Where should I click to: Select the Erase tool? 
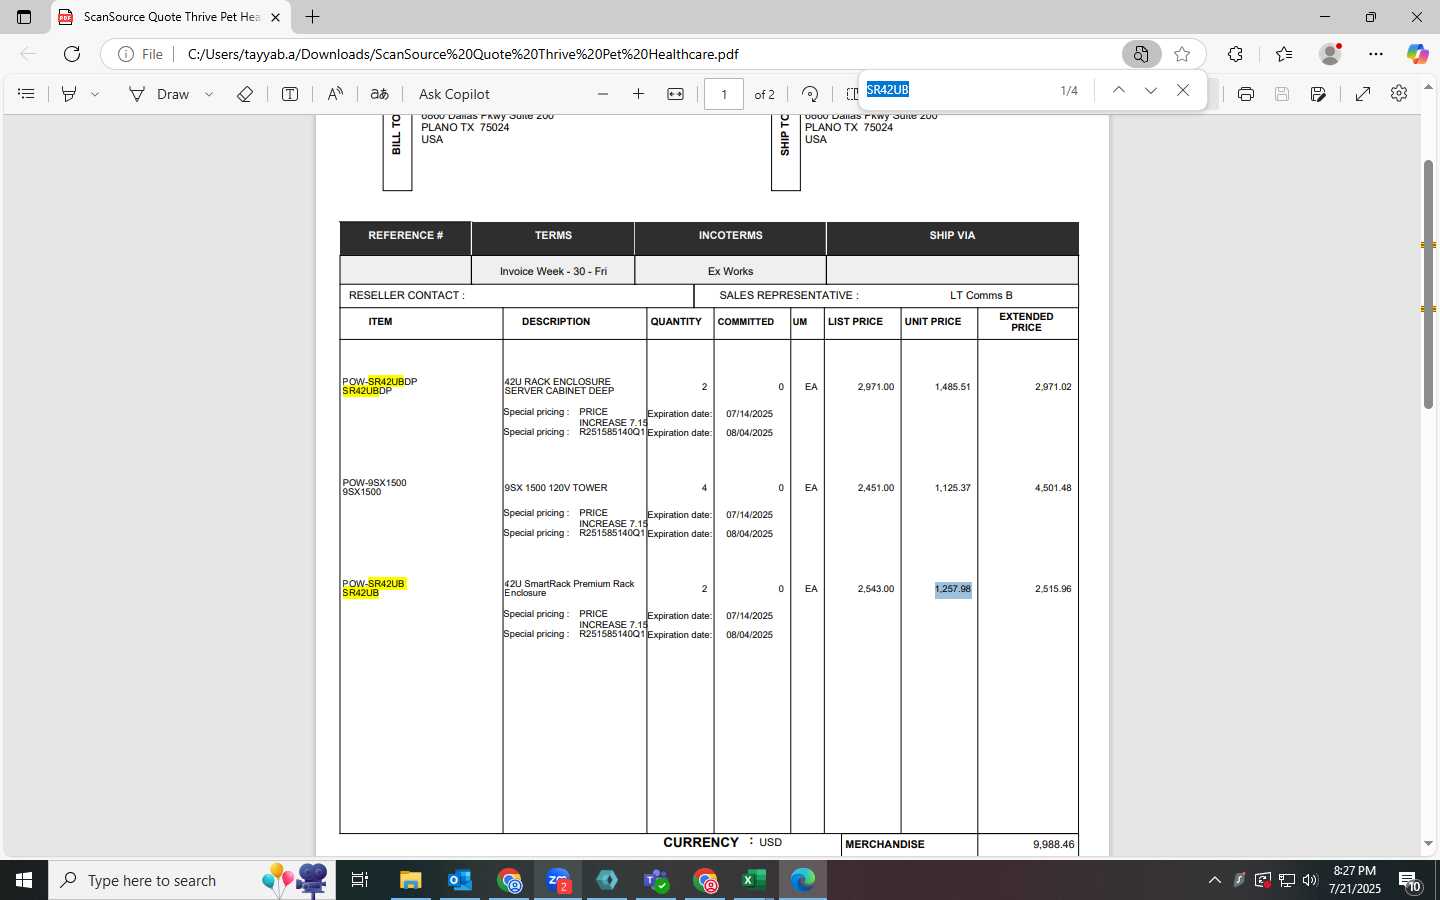coord(245,94)
